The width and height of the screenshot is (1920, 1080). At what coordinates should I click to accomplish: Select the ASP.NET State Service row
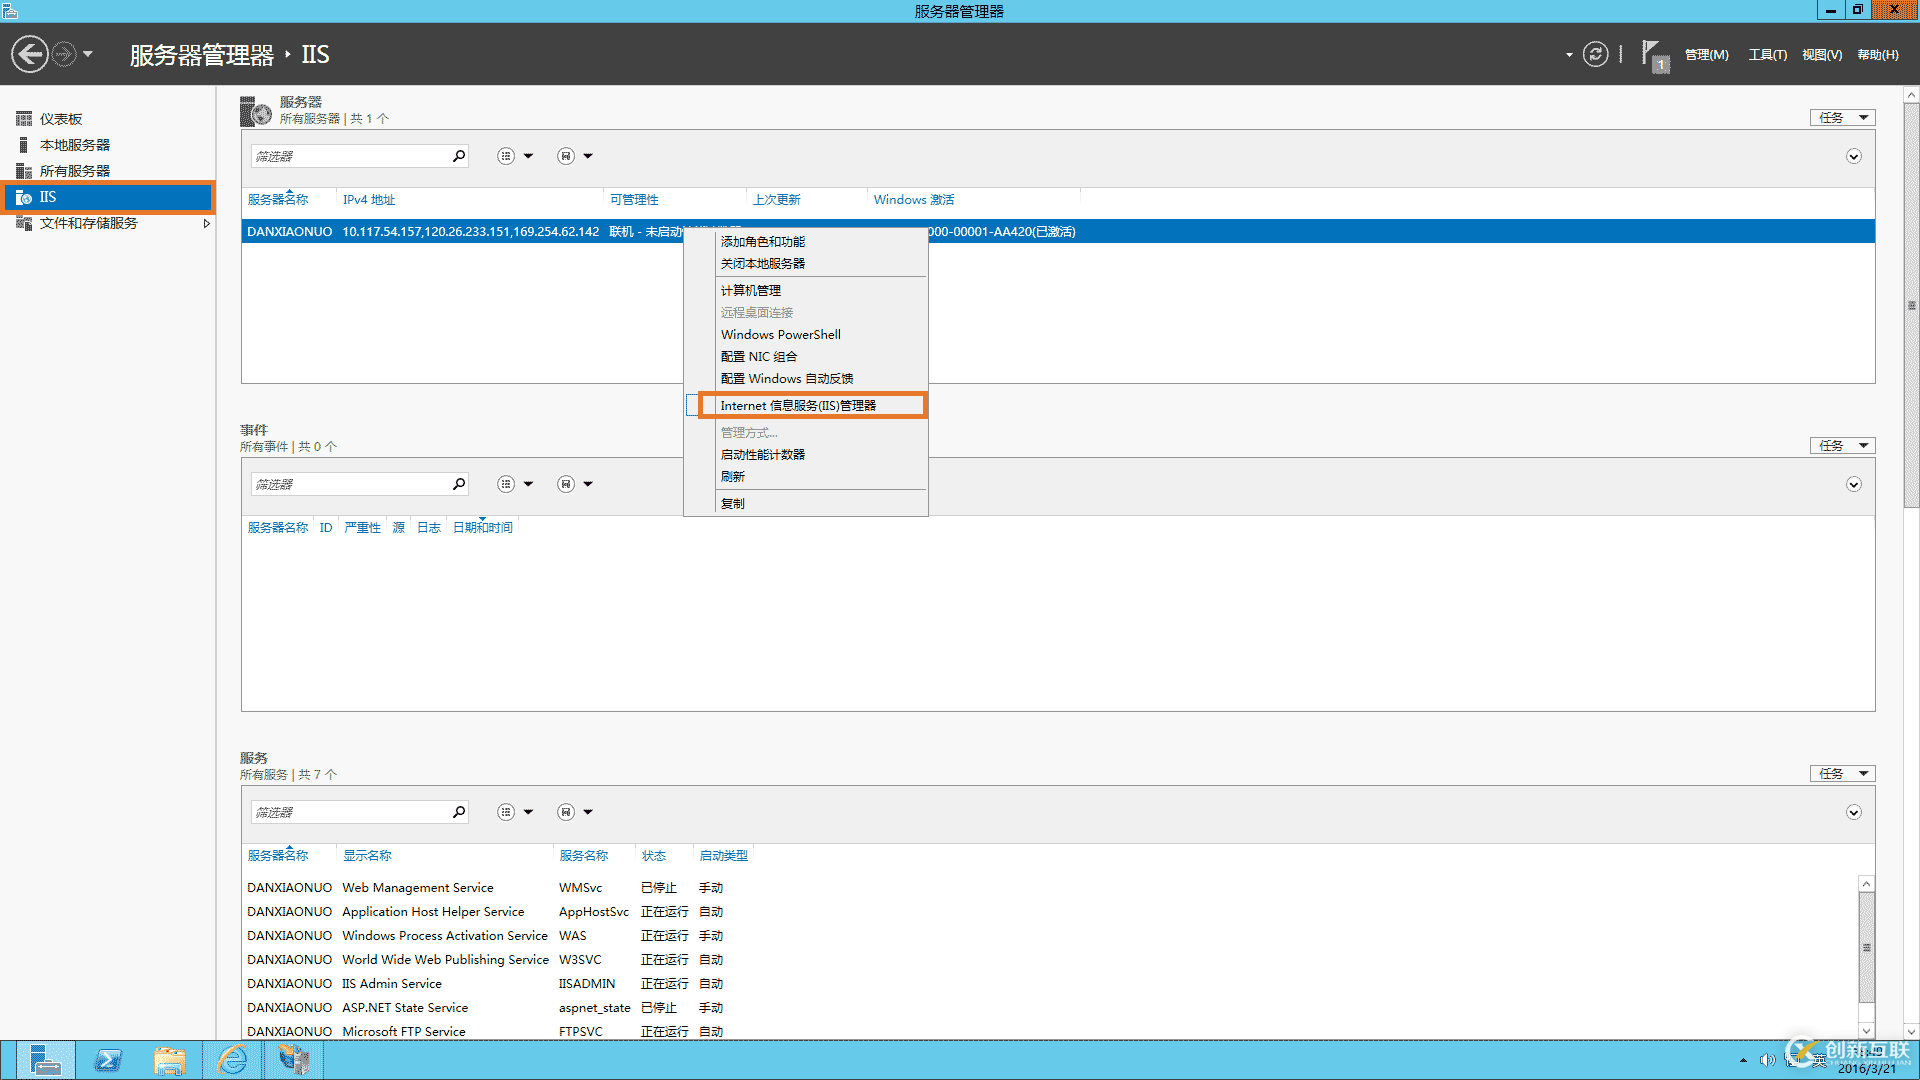coord(1050,1008)
